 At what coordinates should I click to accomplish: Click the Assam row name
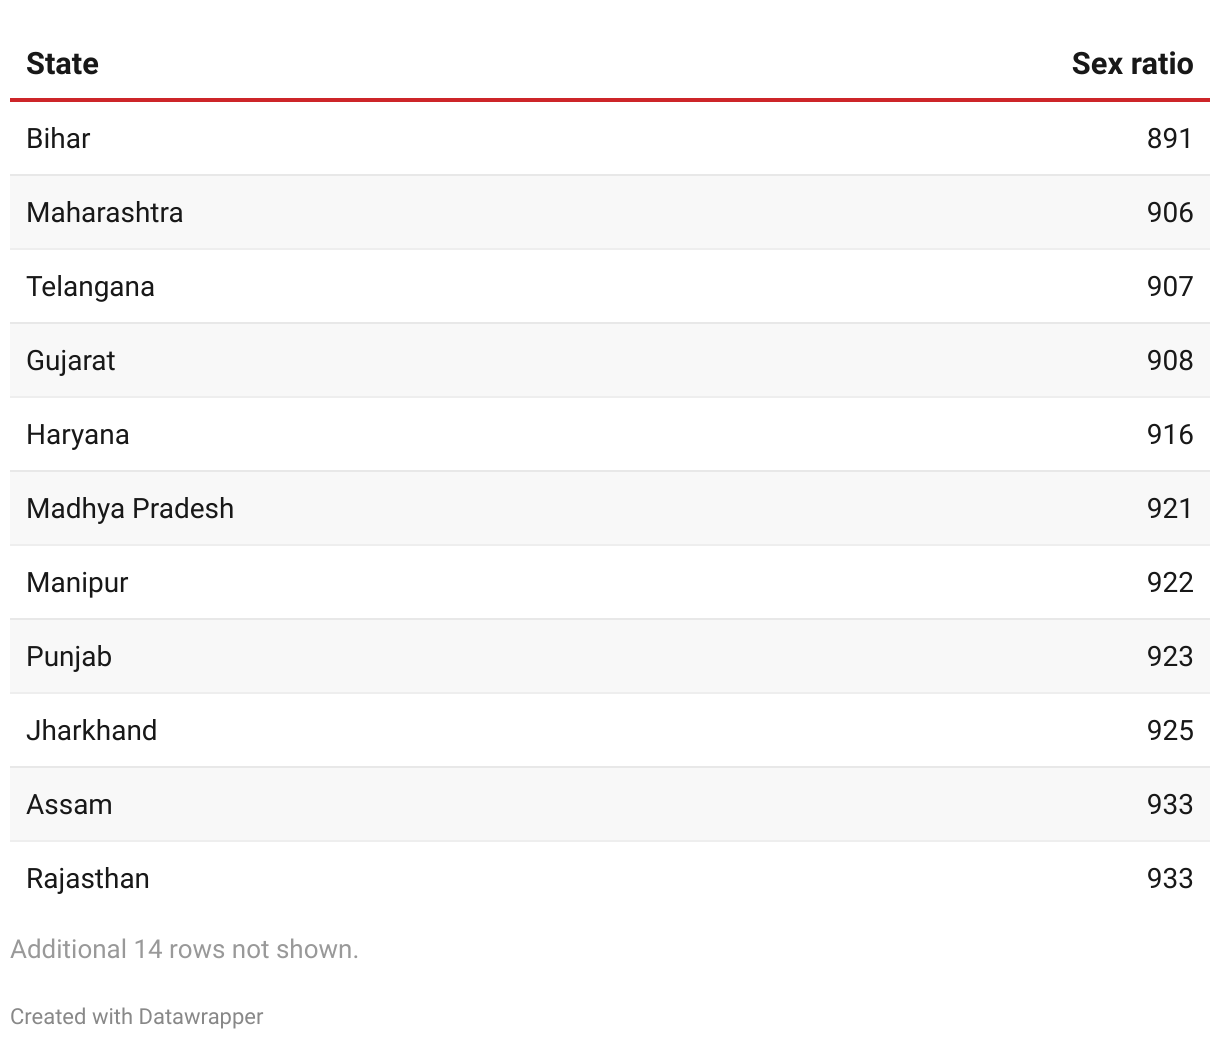coord(69,805)
